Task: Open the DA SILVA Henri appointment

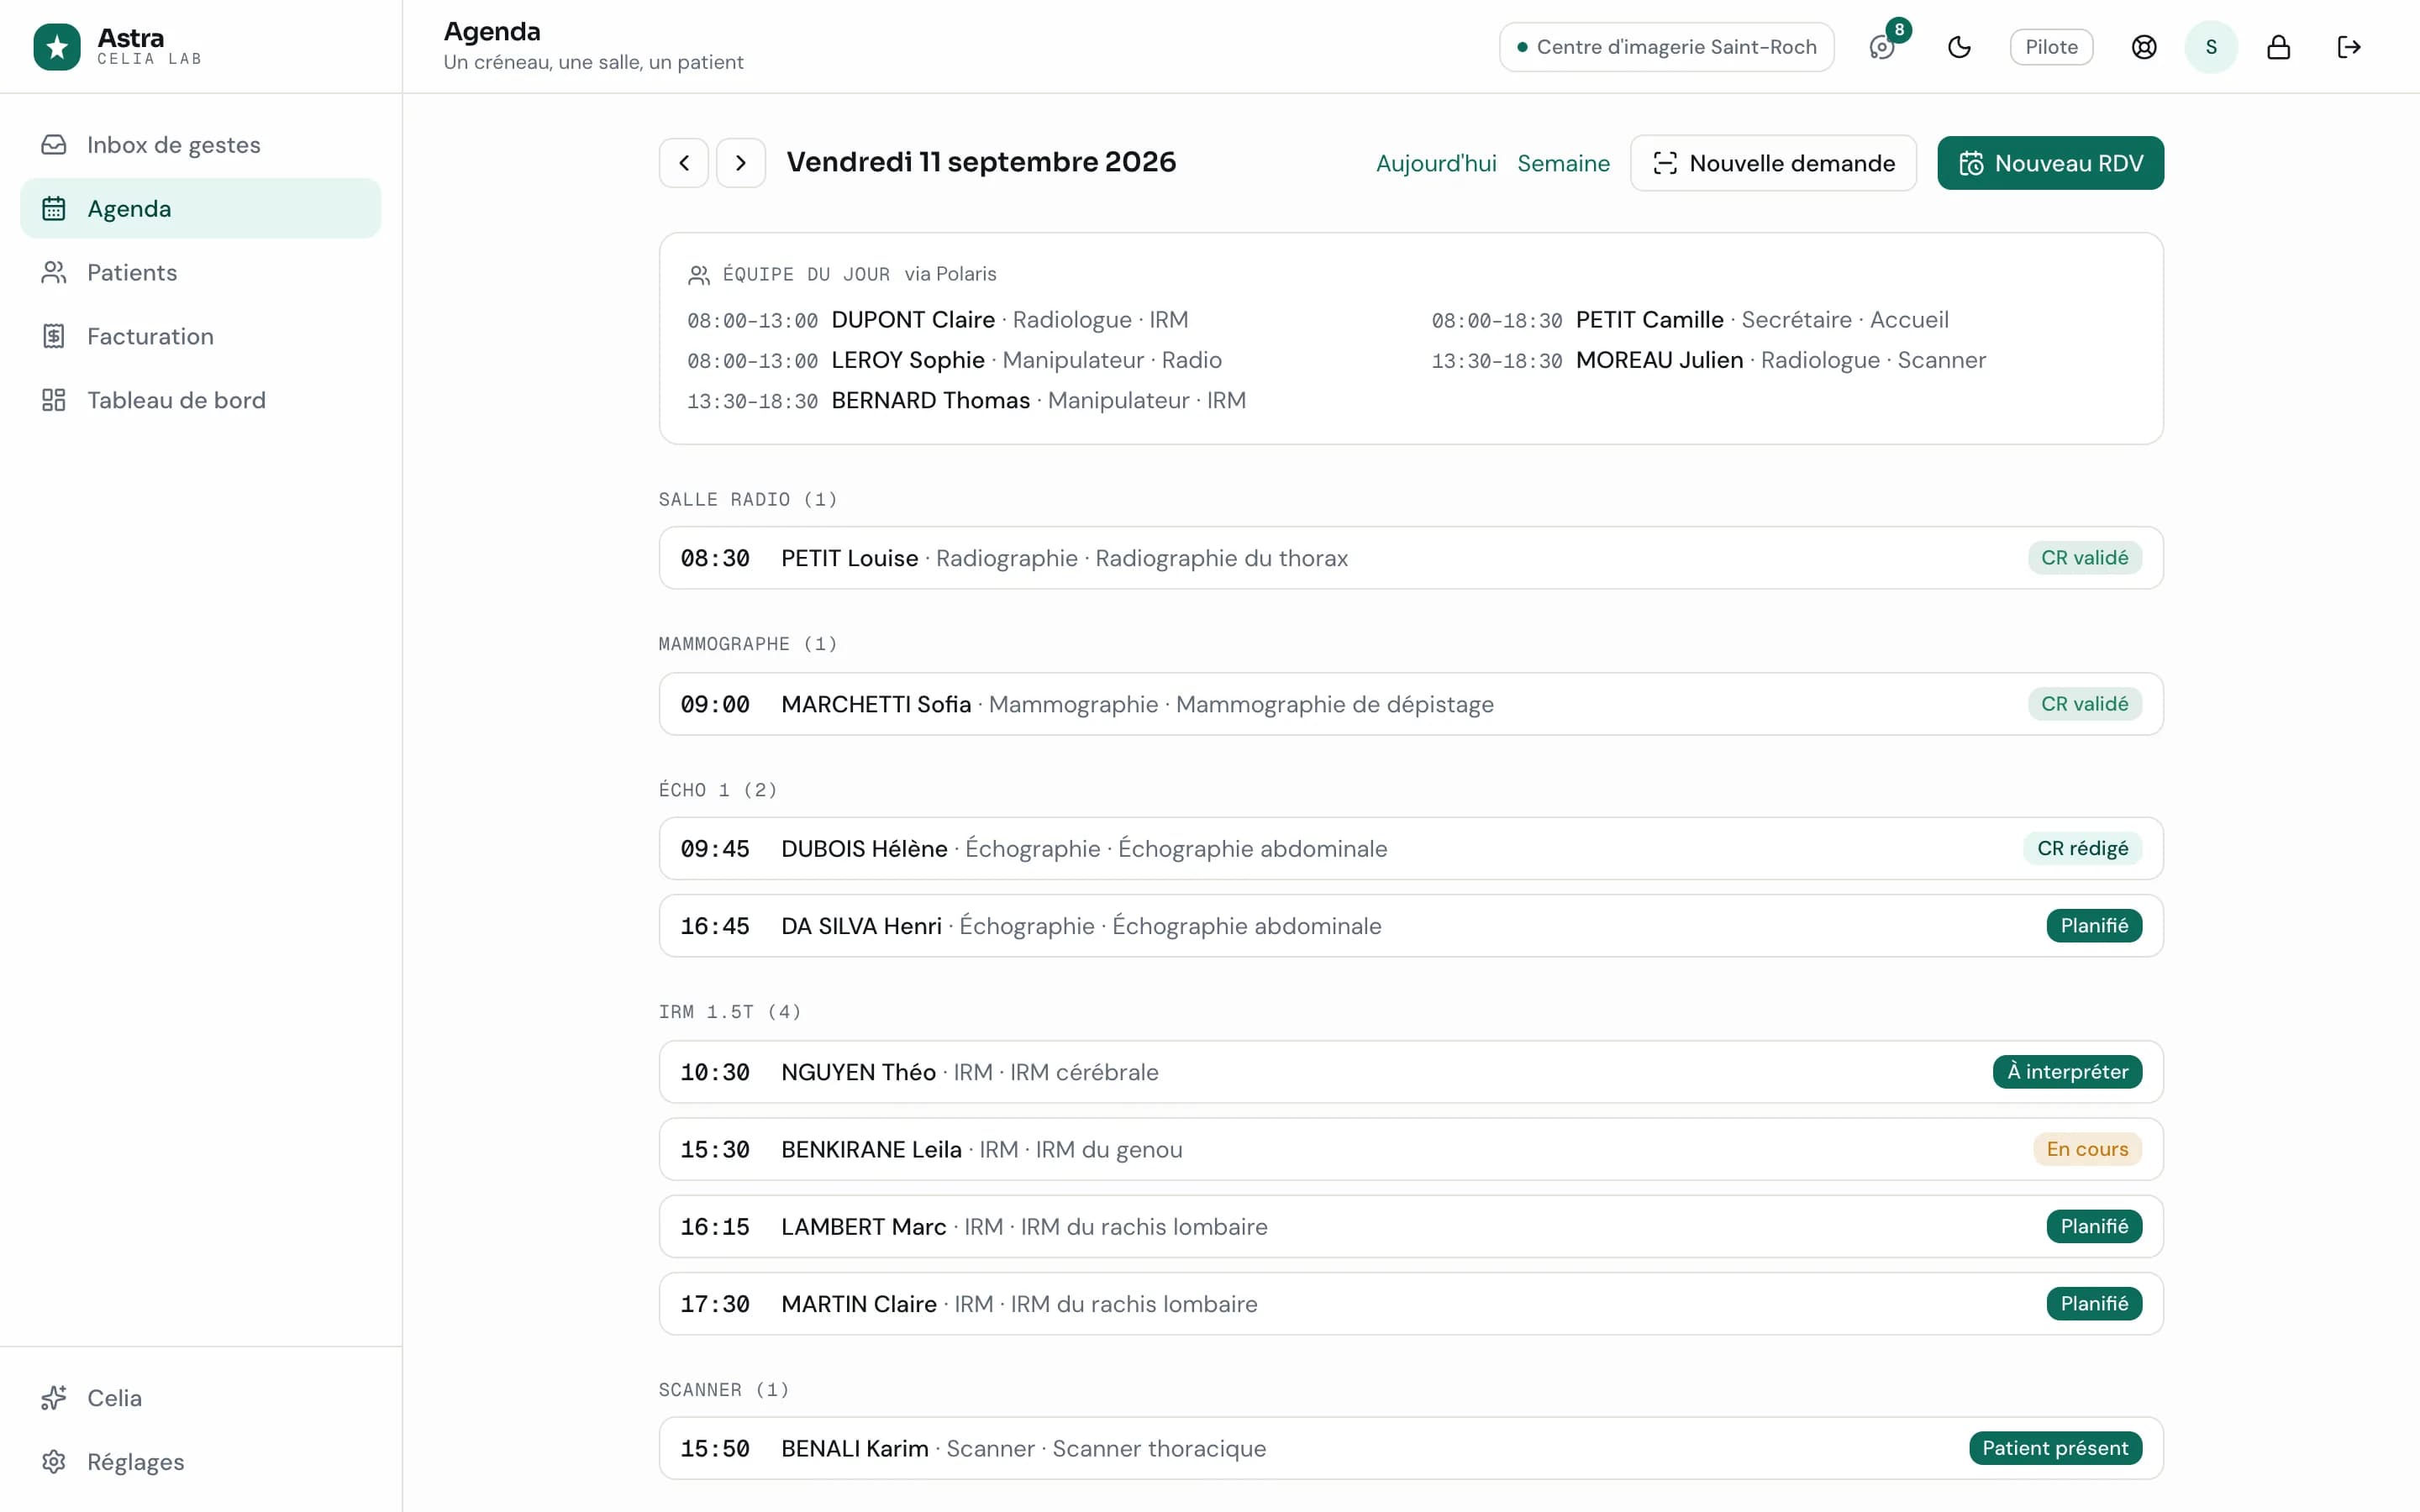Action: point(1411,926)
